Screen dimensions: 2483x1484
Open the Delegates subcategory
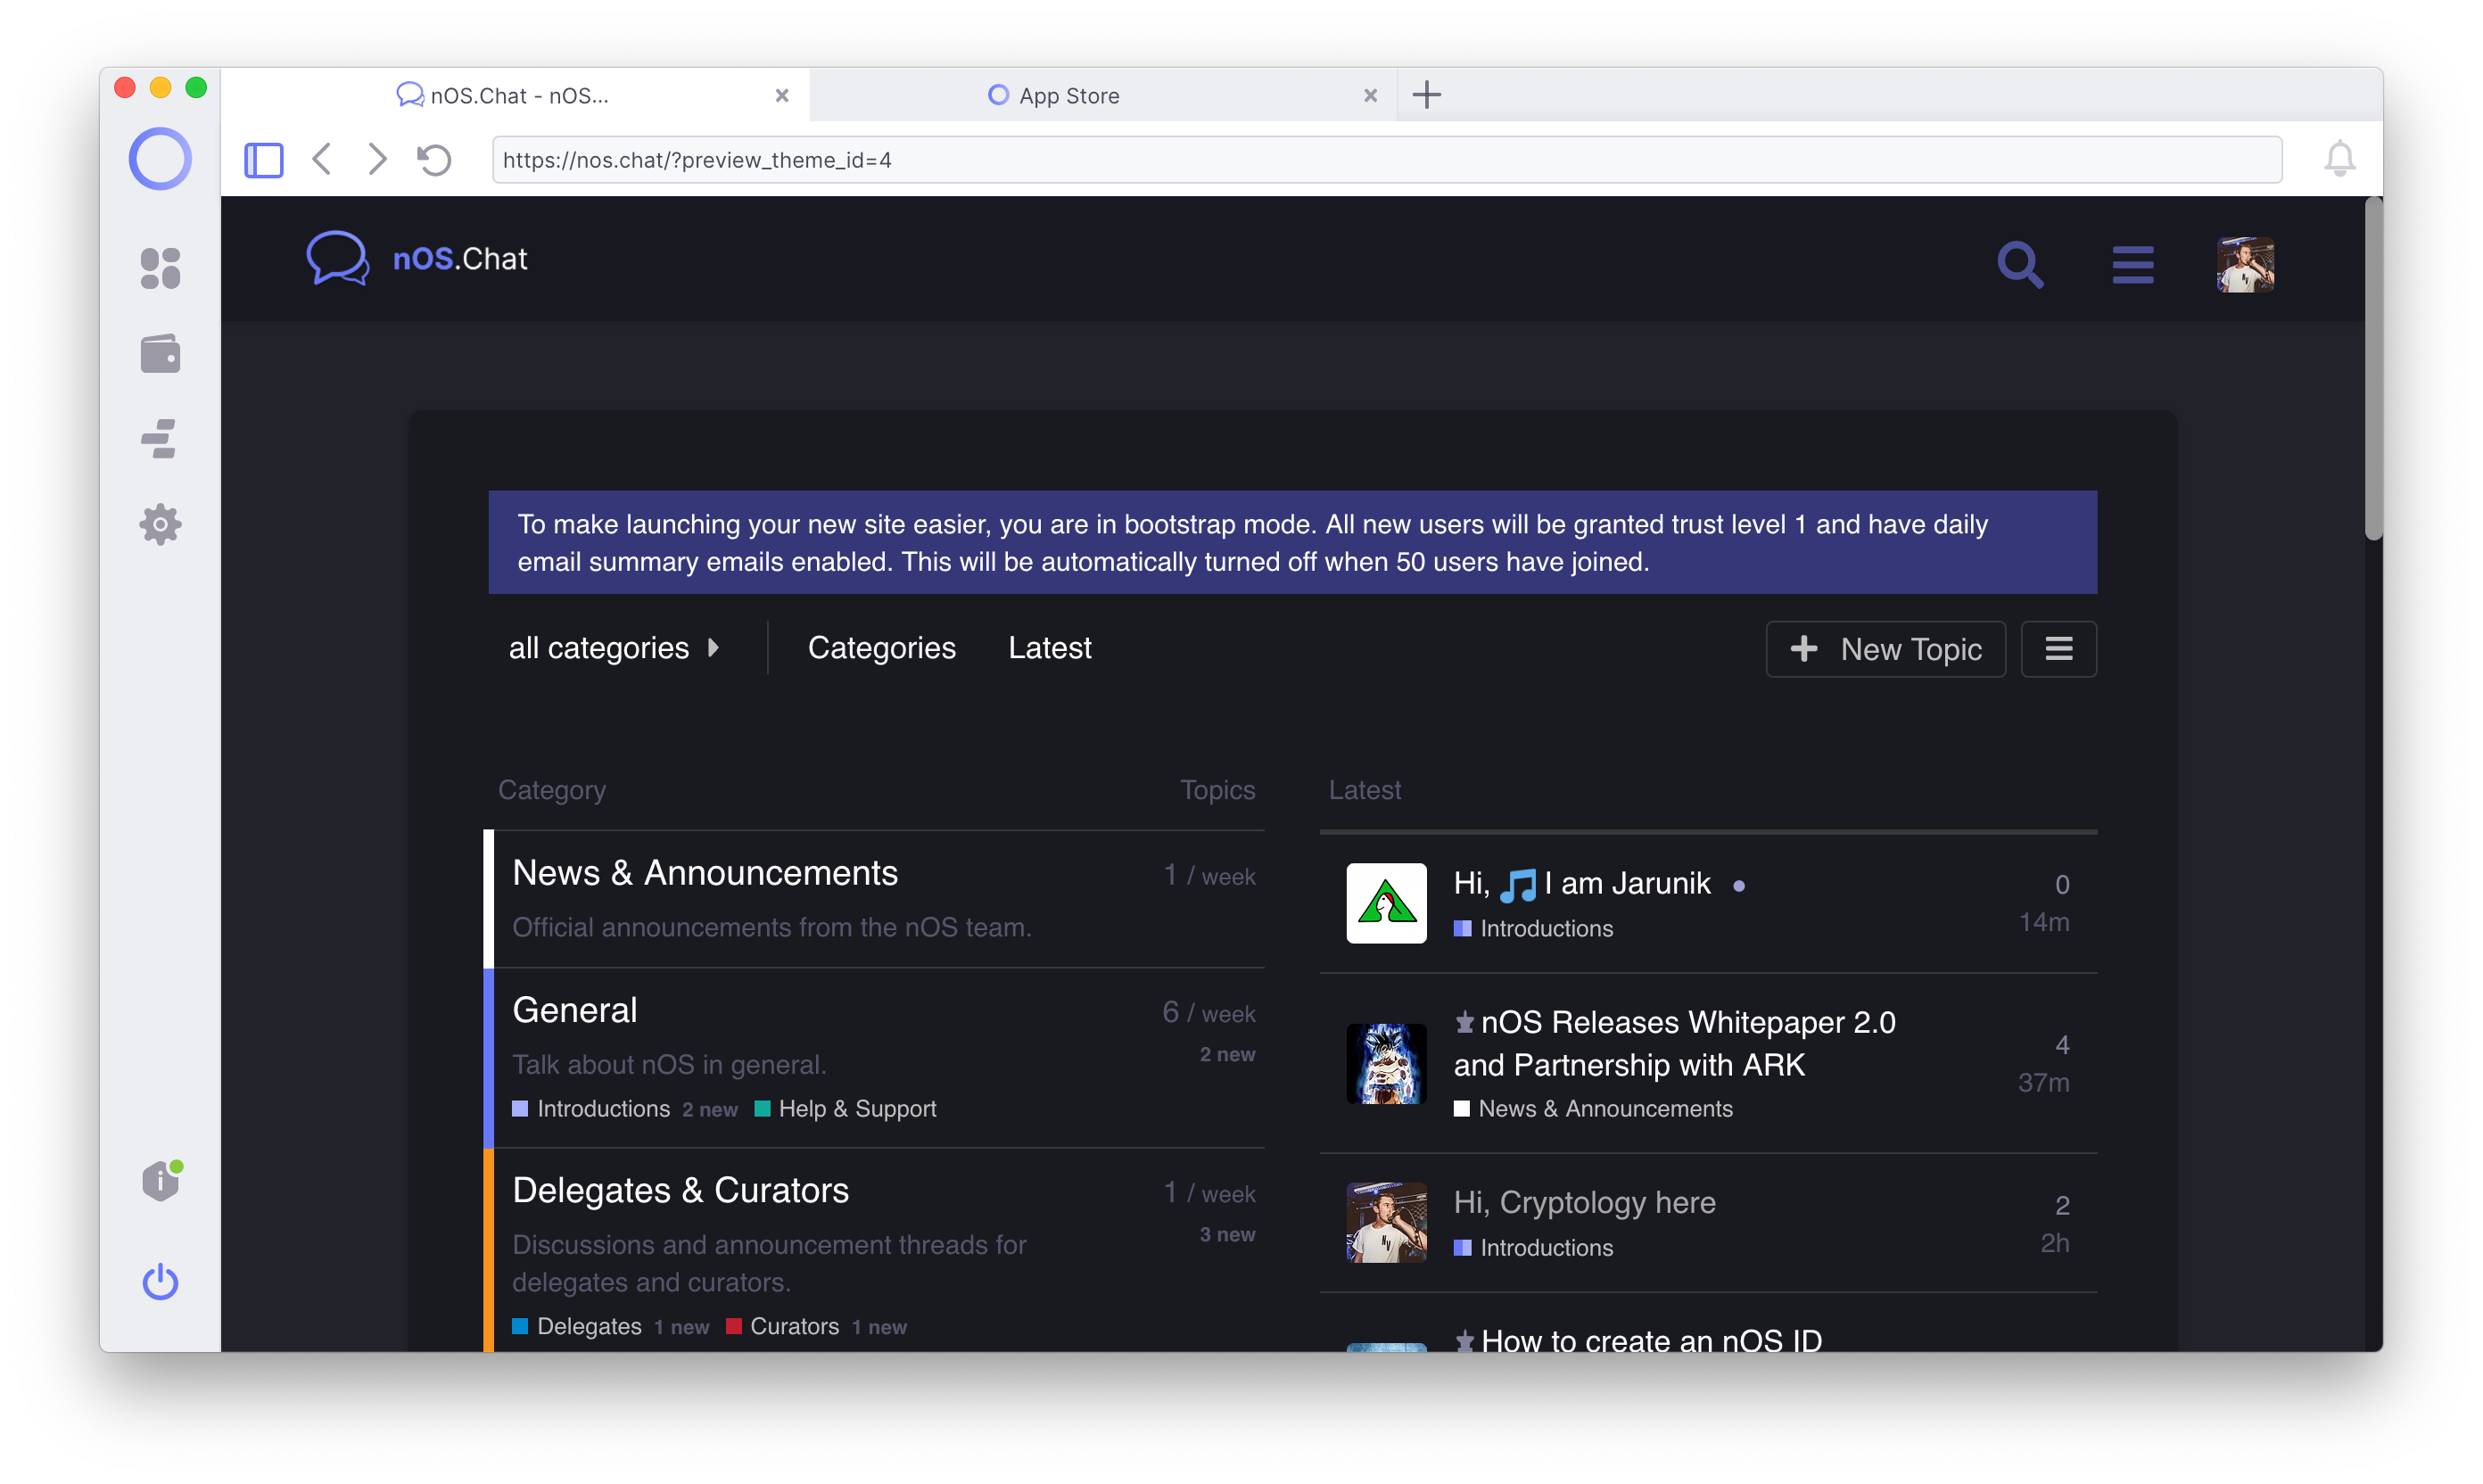(x=589, y=1326)
